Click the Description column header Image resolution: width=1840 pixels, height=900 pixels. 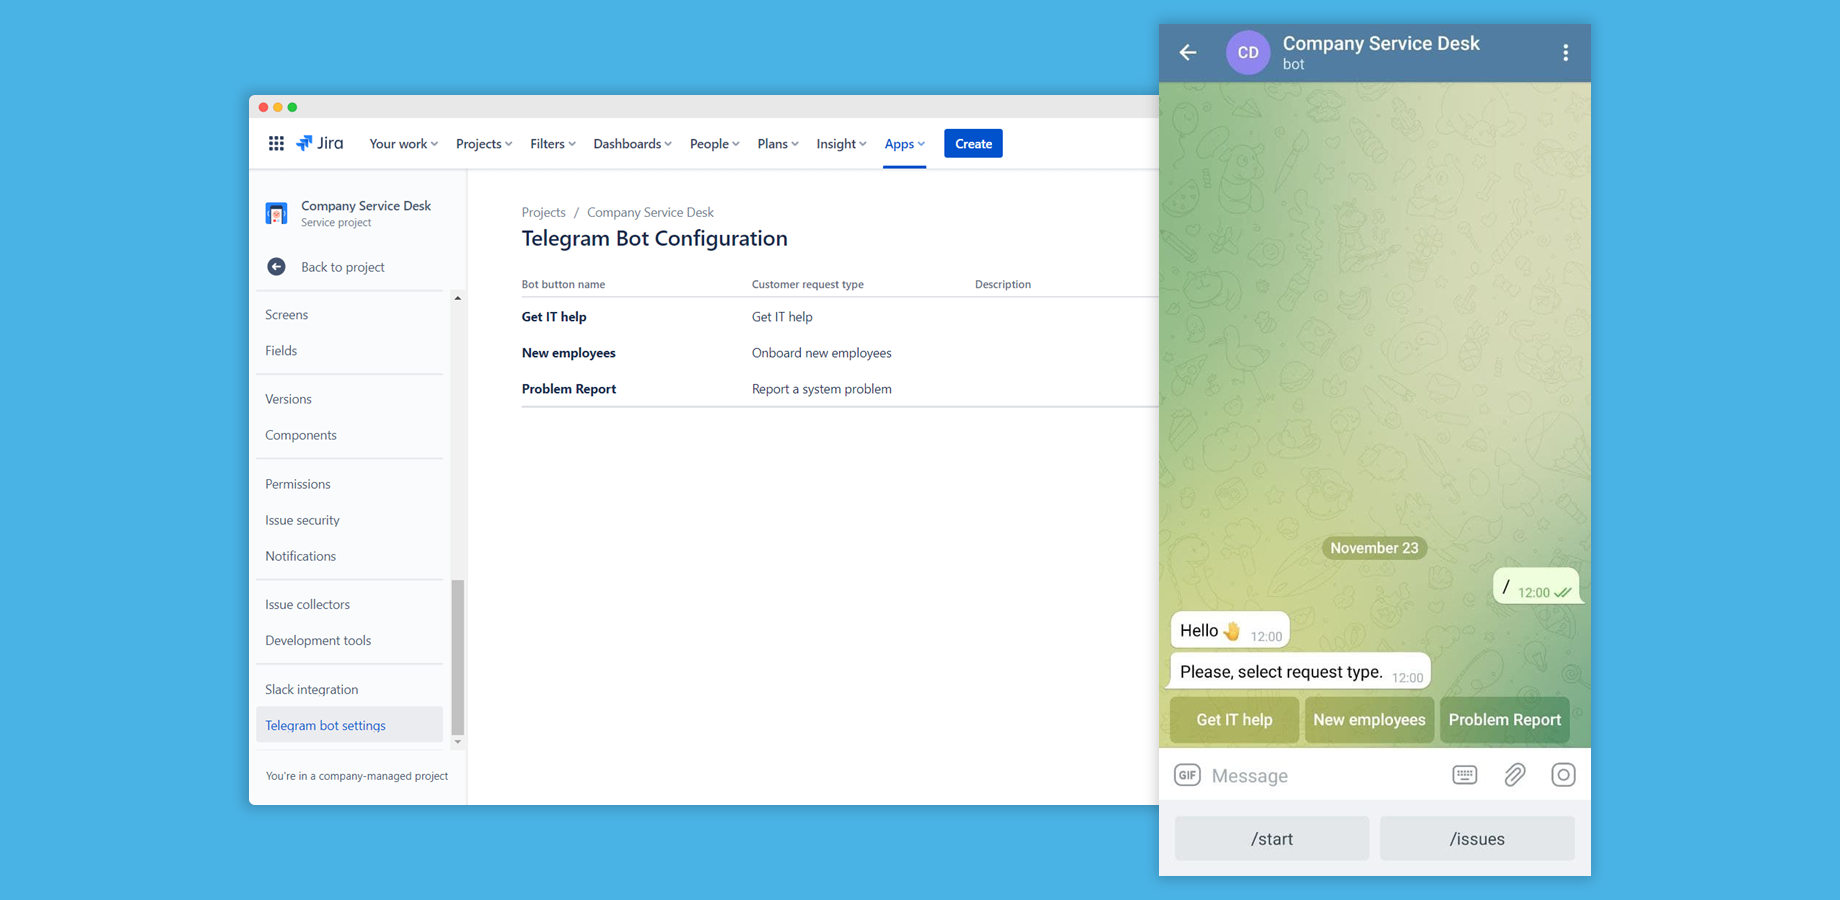pyautogui.click(x=1002, y=284)
